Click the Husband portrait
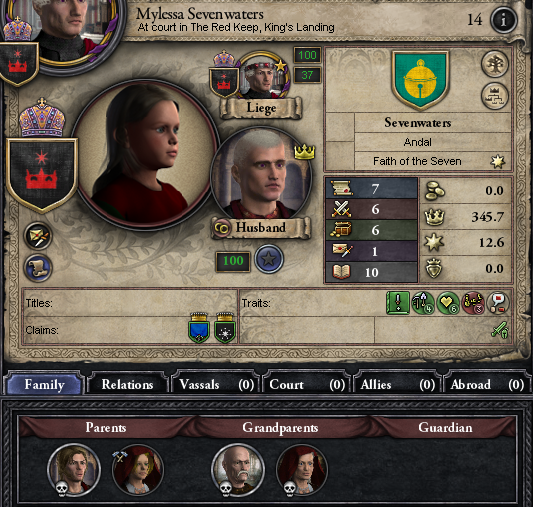Image resolution: width=533 pixels, height=507 pixels. click(261, 177)
